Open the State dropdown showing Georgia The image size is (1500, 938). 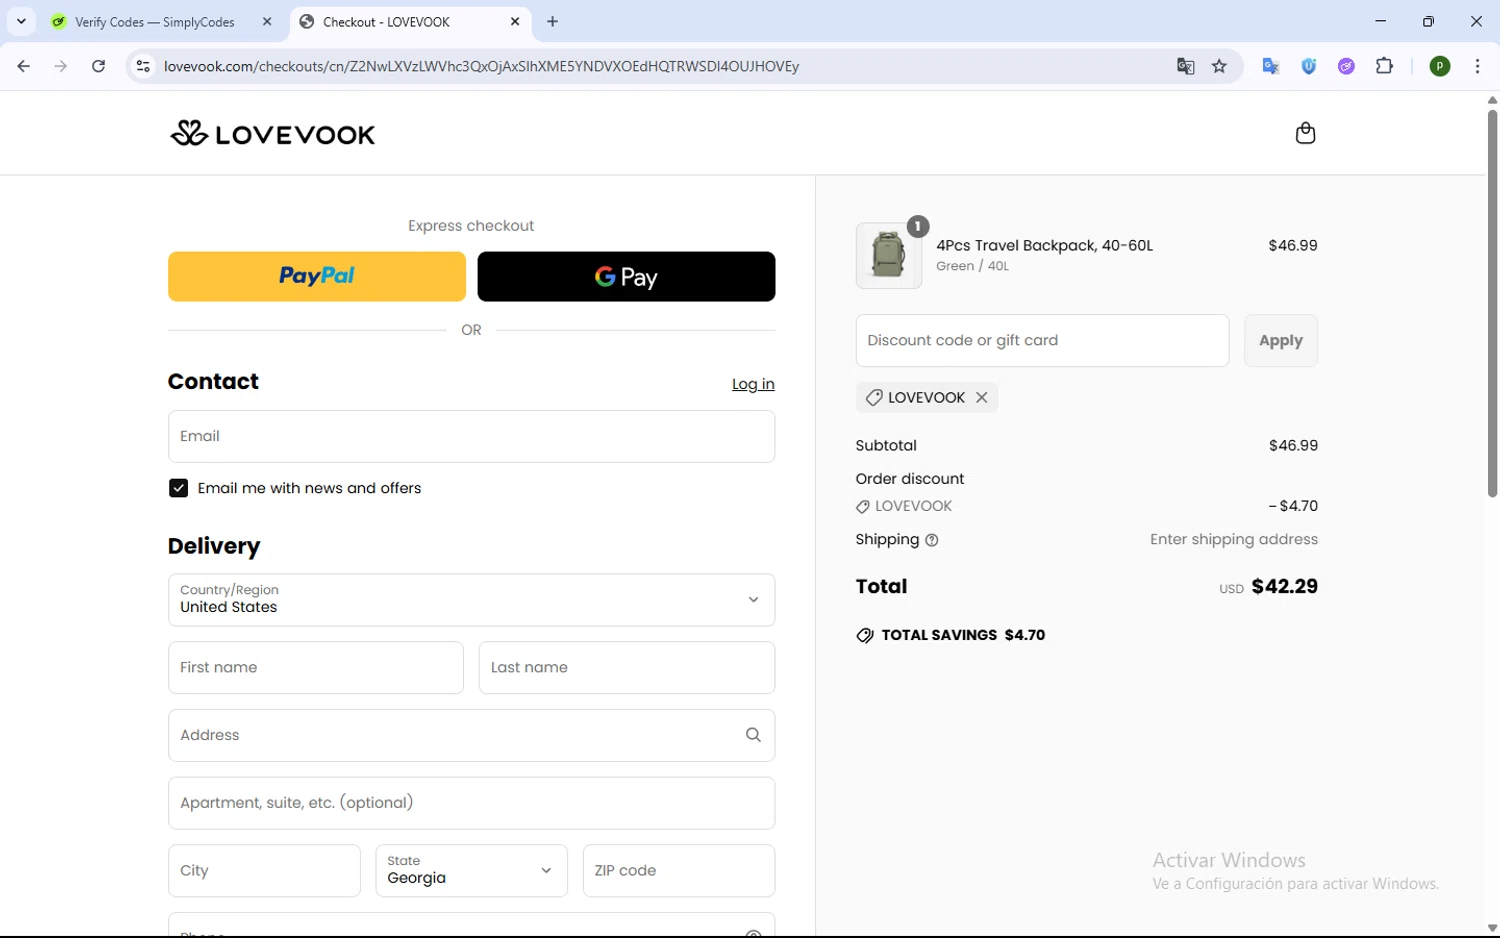pyautogui.click(x=471, y=871)
